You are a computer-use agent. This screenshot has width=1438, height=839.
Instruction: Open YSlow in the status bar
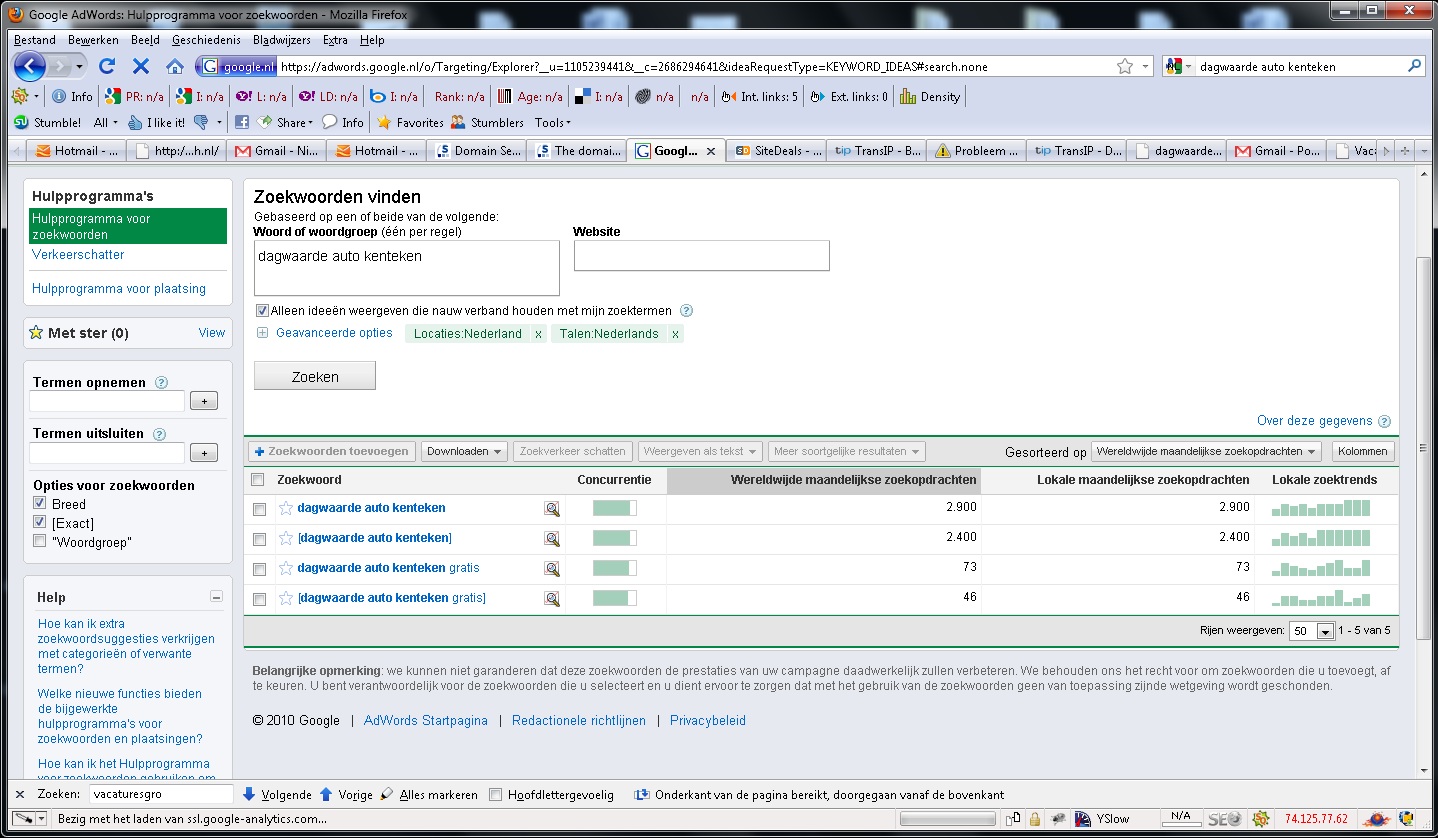pos(1102,819)
